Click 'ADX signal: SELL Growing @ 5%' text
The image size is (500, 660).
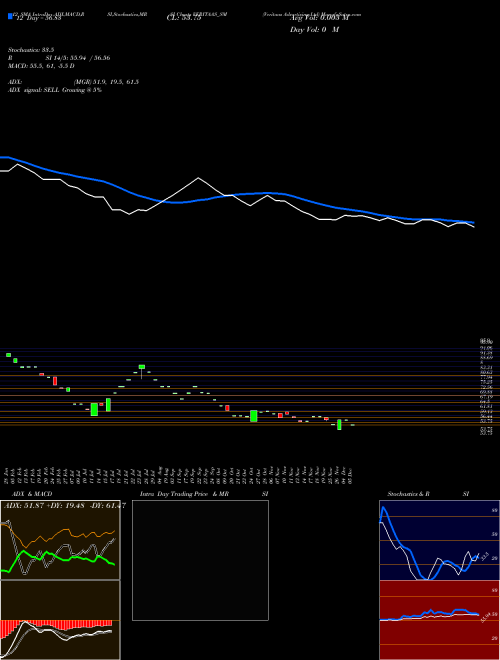coord(55,90)
